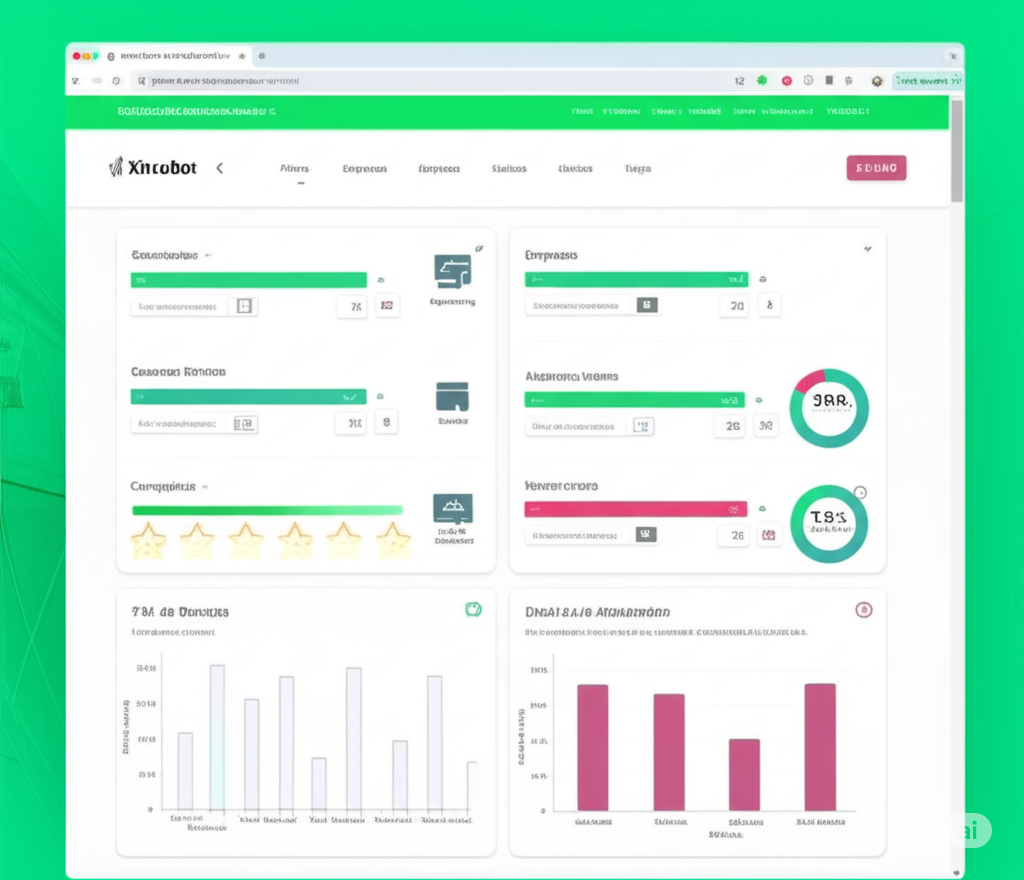
Task: Click the pink circular icon atop the right bar chart card
Action: click(864, 610)
